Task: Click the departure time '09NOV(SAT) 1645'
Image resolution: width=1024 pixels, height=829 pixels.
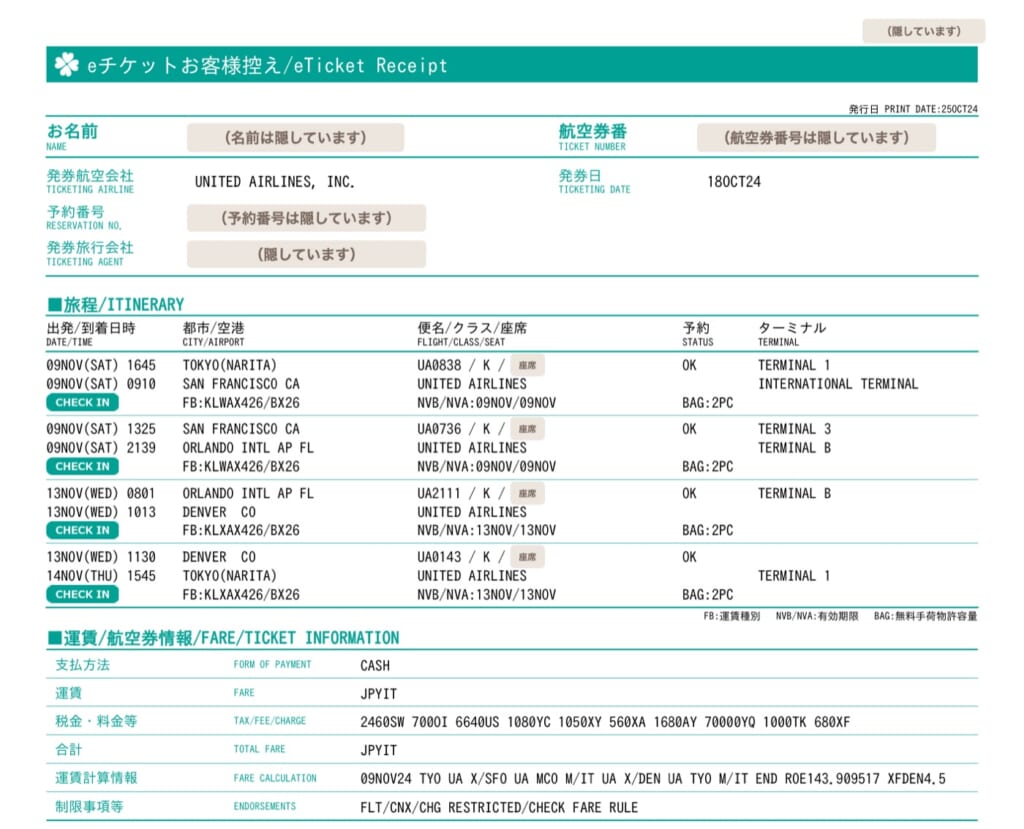Action: [x=101, y=365]
